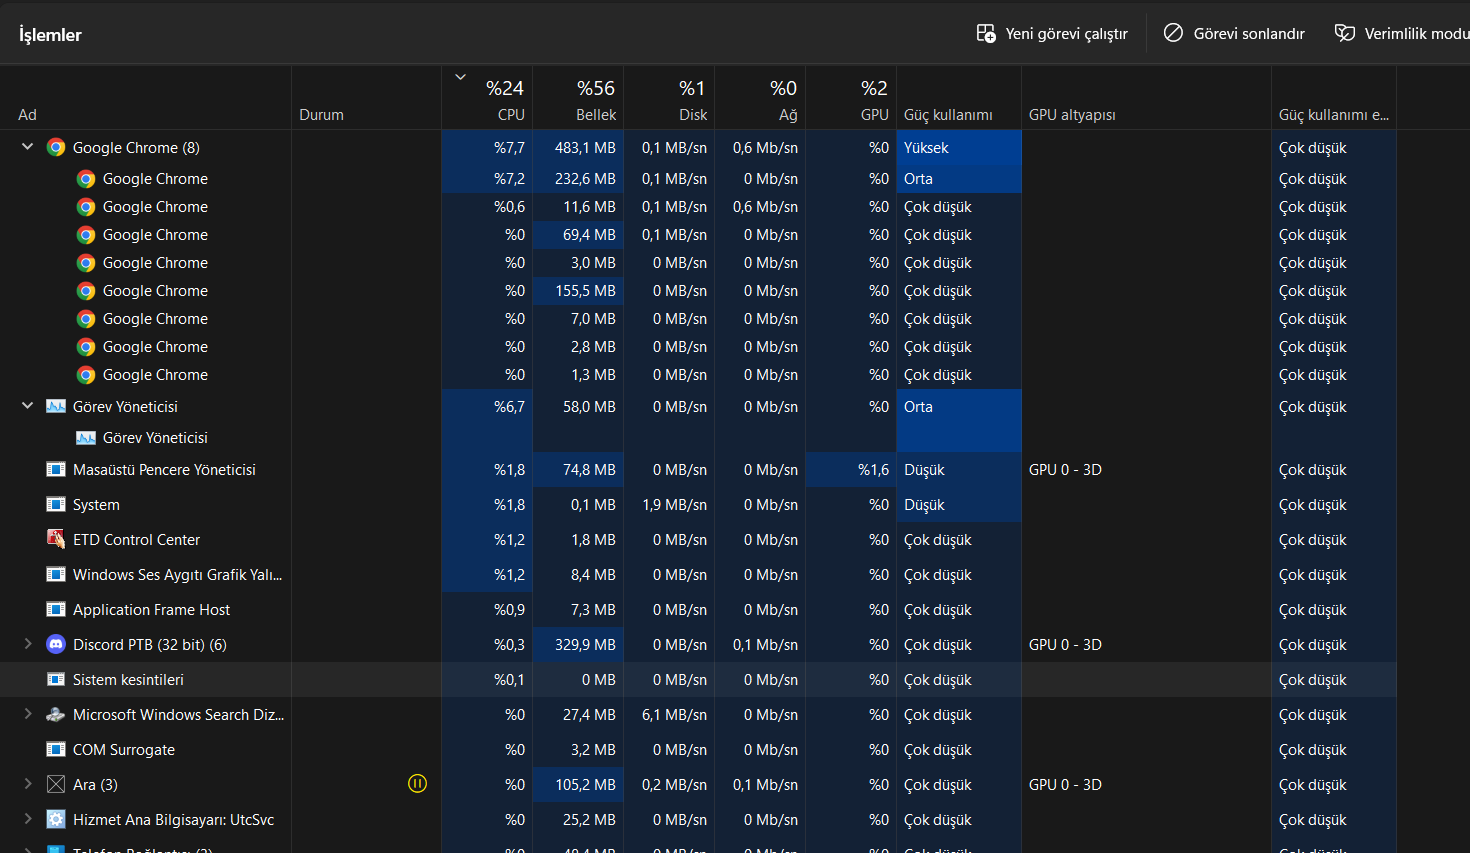Viewport: 1470px width, 853px height.
Task: Click the Görev Yöneticisi group icon
Action: point(56,407)
